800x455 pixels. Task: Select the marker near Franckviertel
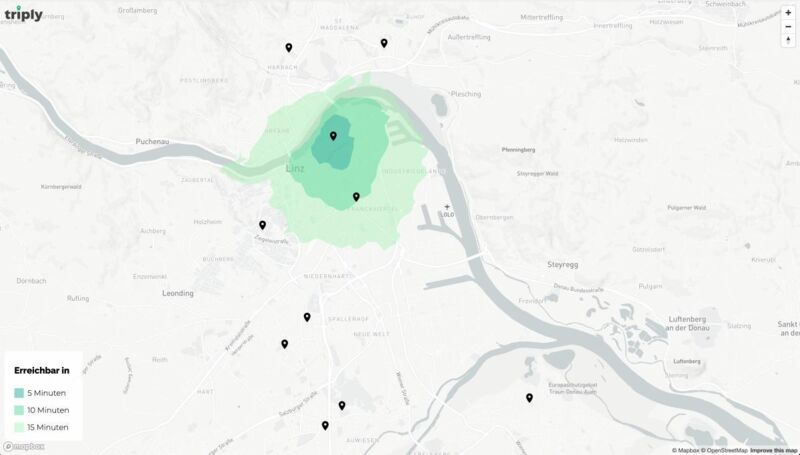356,196
